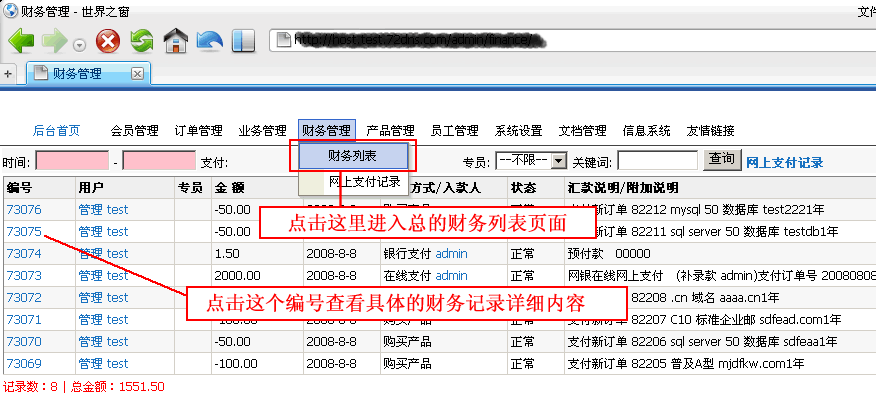Click the 查询 button

722,159
